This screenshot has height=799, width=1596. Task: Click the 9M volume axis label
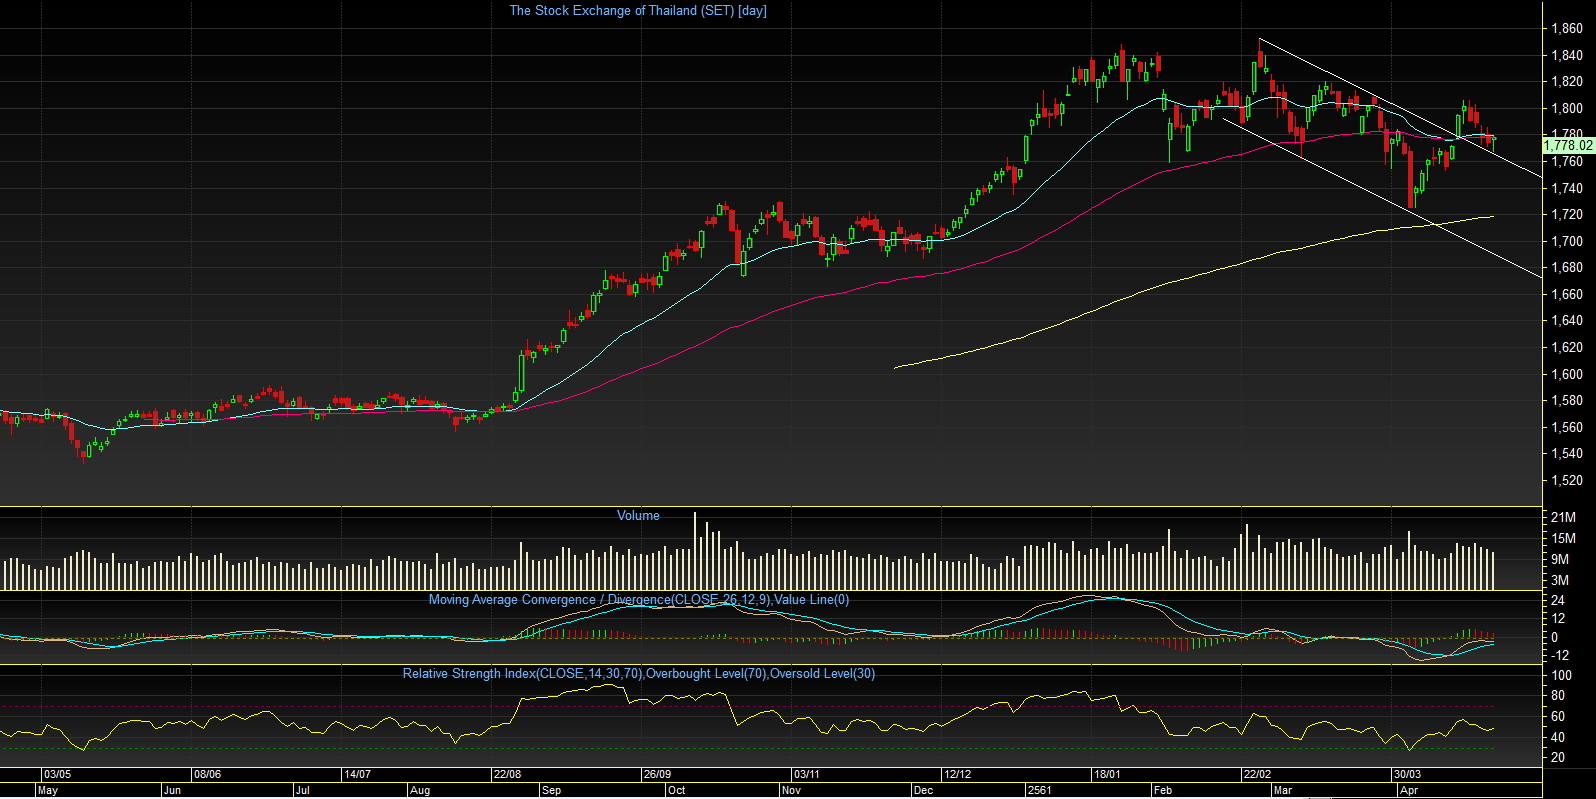1560,559
